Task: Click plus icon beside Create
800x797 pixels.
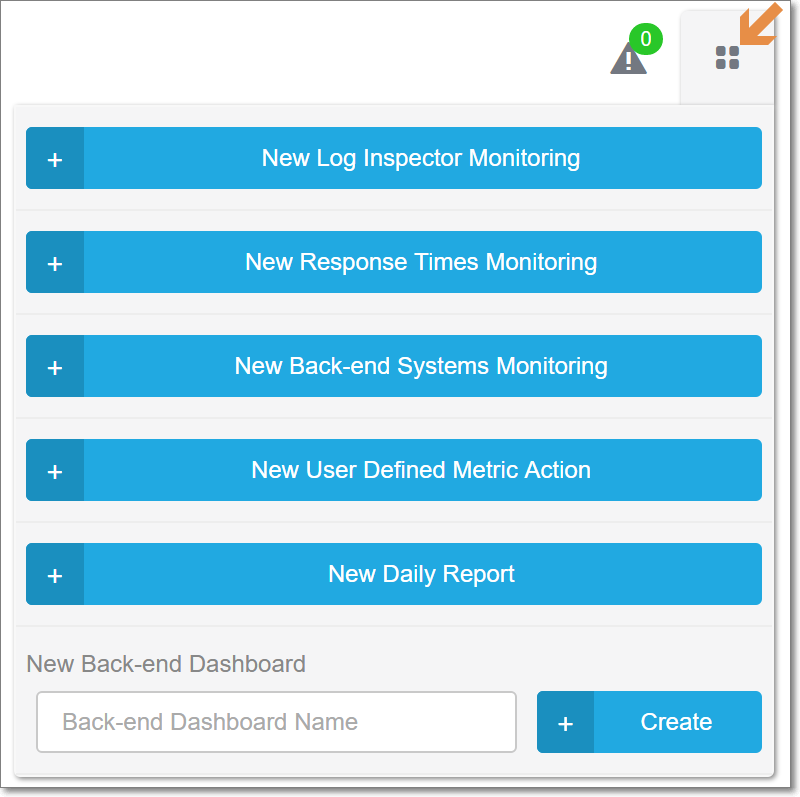Action: tap(565, 723)
